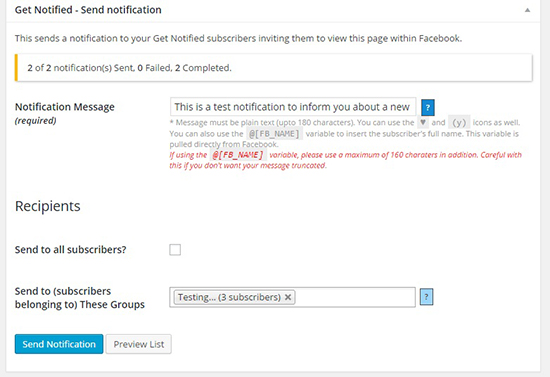Collapse the Get Notified panel arrow

[527, 10]
